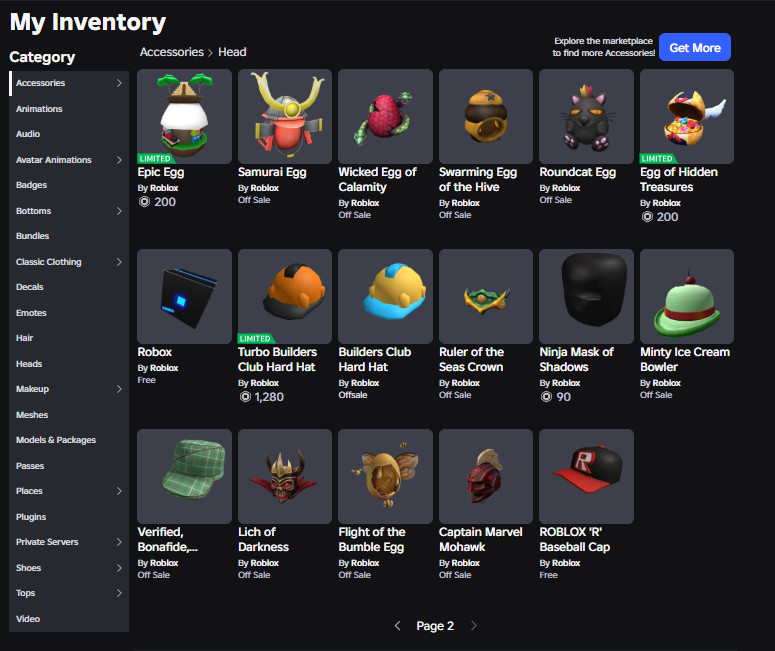775x651 pixels.
Task: Expand the Private Servers category chevron
Action: (119, 542)
